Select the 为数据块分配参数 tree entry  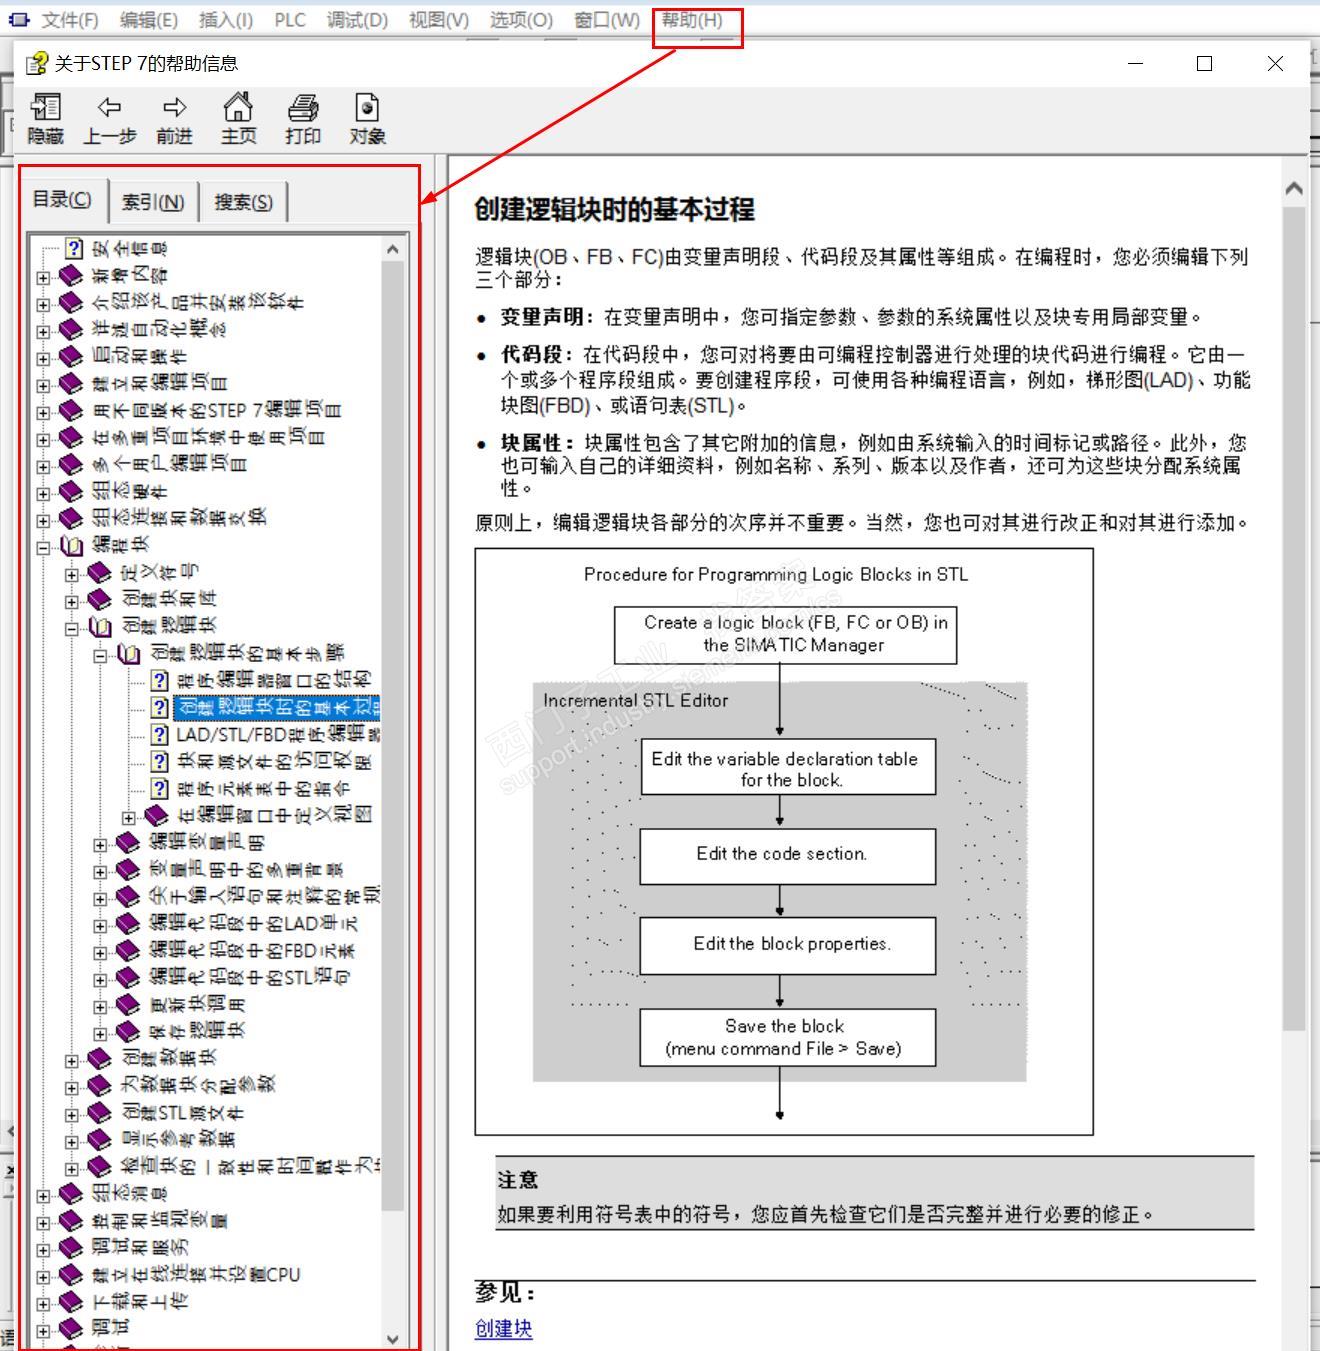pyautogui.click(x=197, y=1085)
